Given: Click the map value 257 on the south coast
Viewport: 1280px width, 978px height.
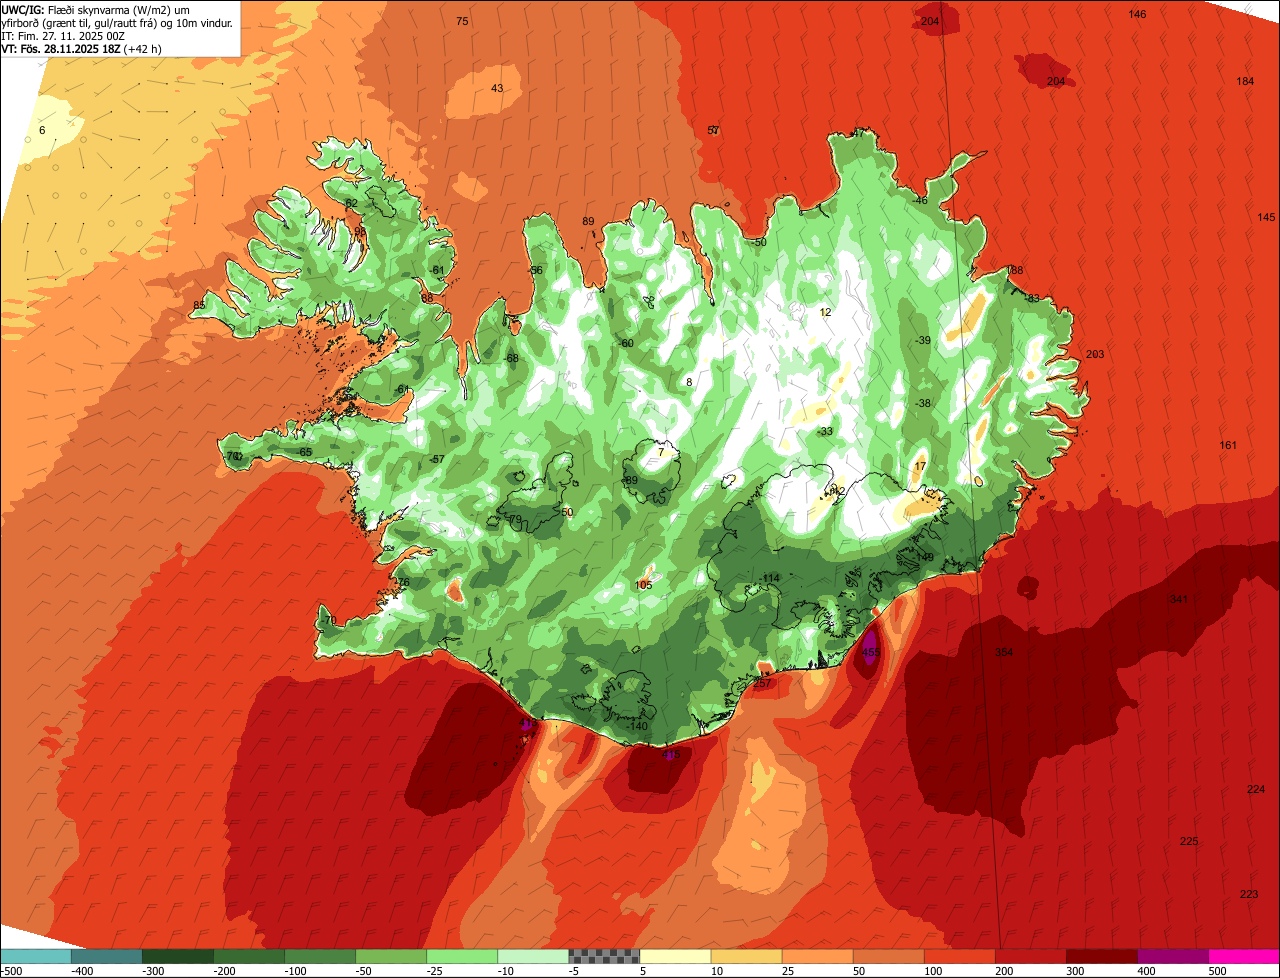Looking at the screenshot, I should (762, 684).
